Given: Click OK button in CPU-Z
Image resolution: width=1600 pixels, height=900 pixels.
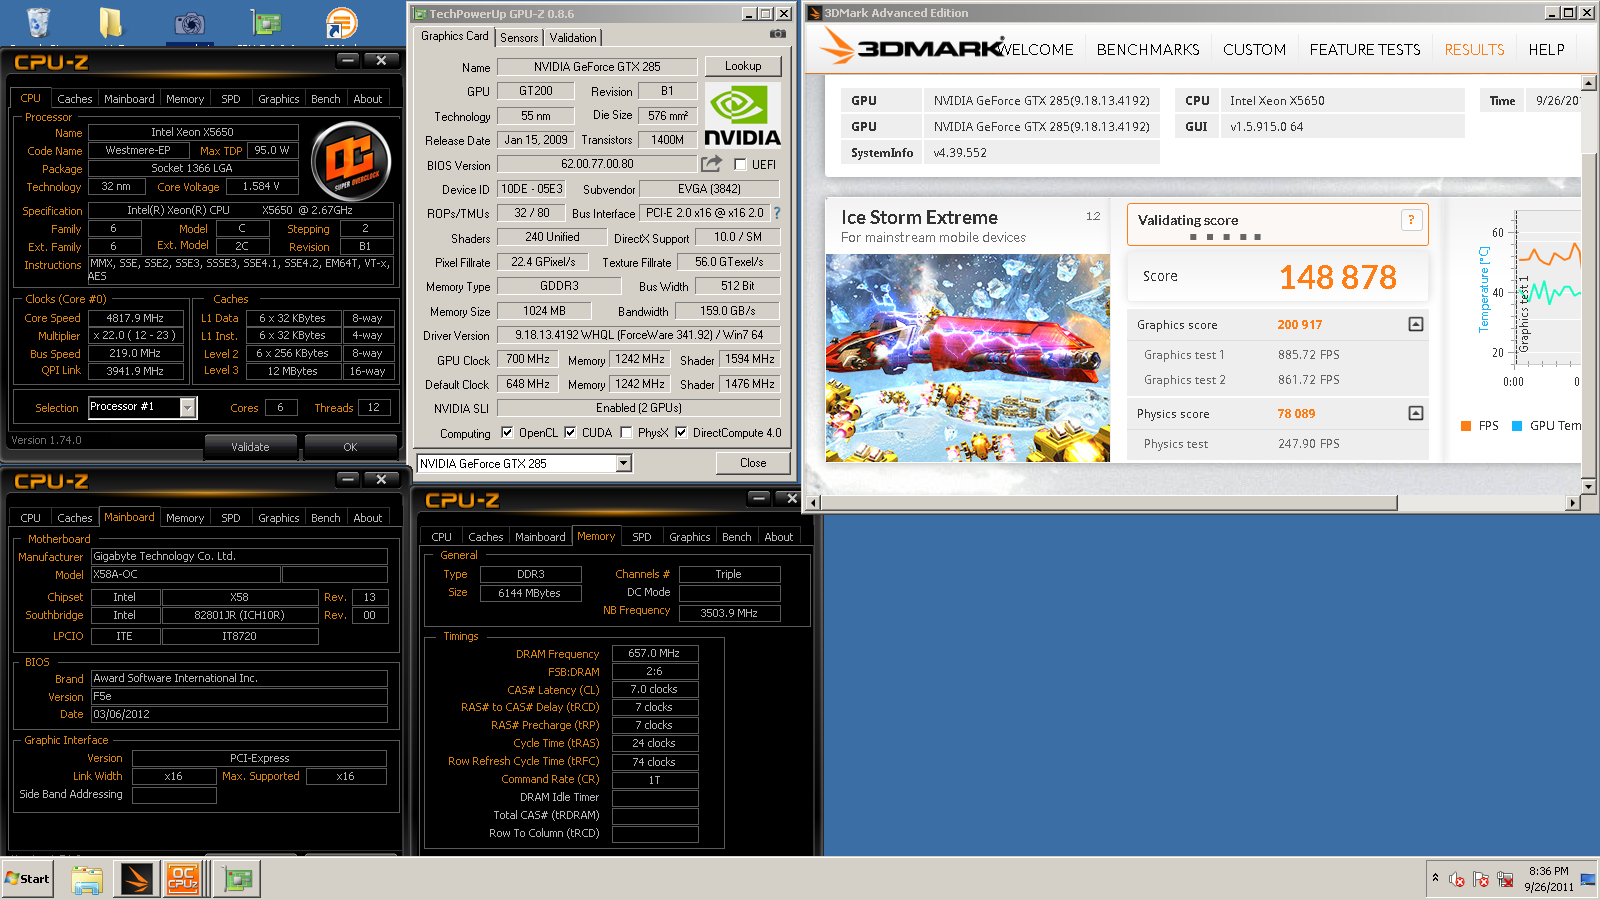Looking at the screenshot, I should pos(350,447).
